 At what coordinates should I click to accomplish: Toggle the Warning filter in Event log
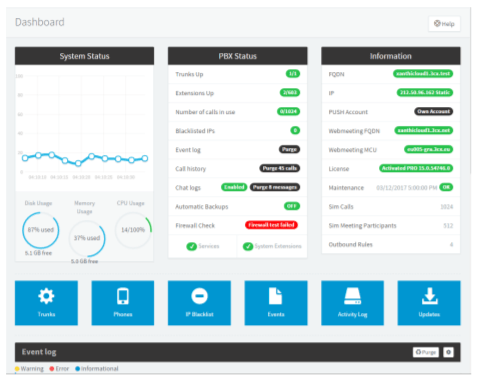coord(29,369)
